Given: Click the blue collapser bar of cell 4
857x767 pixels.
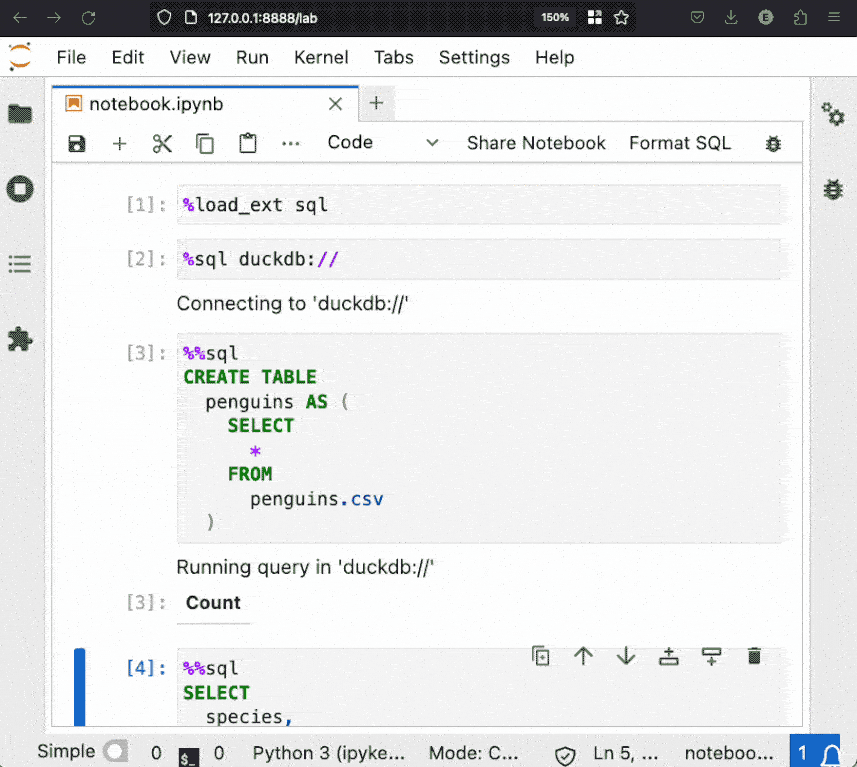Looking at the screenshot, I should coord(80,687).
